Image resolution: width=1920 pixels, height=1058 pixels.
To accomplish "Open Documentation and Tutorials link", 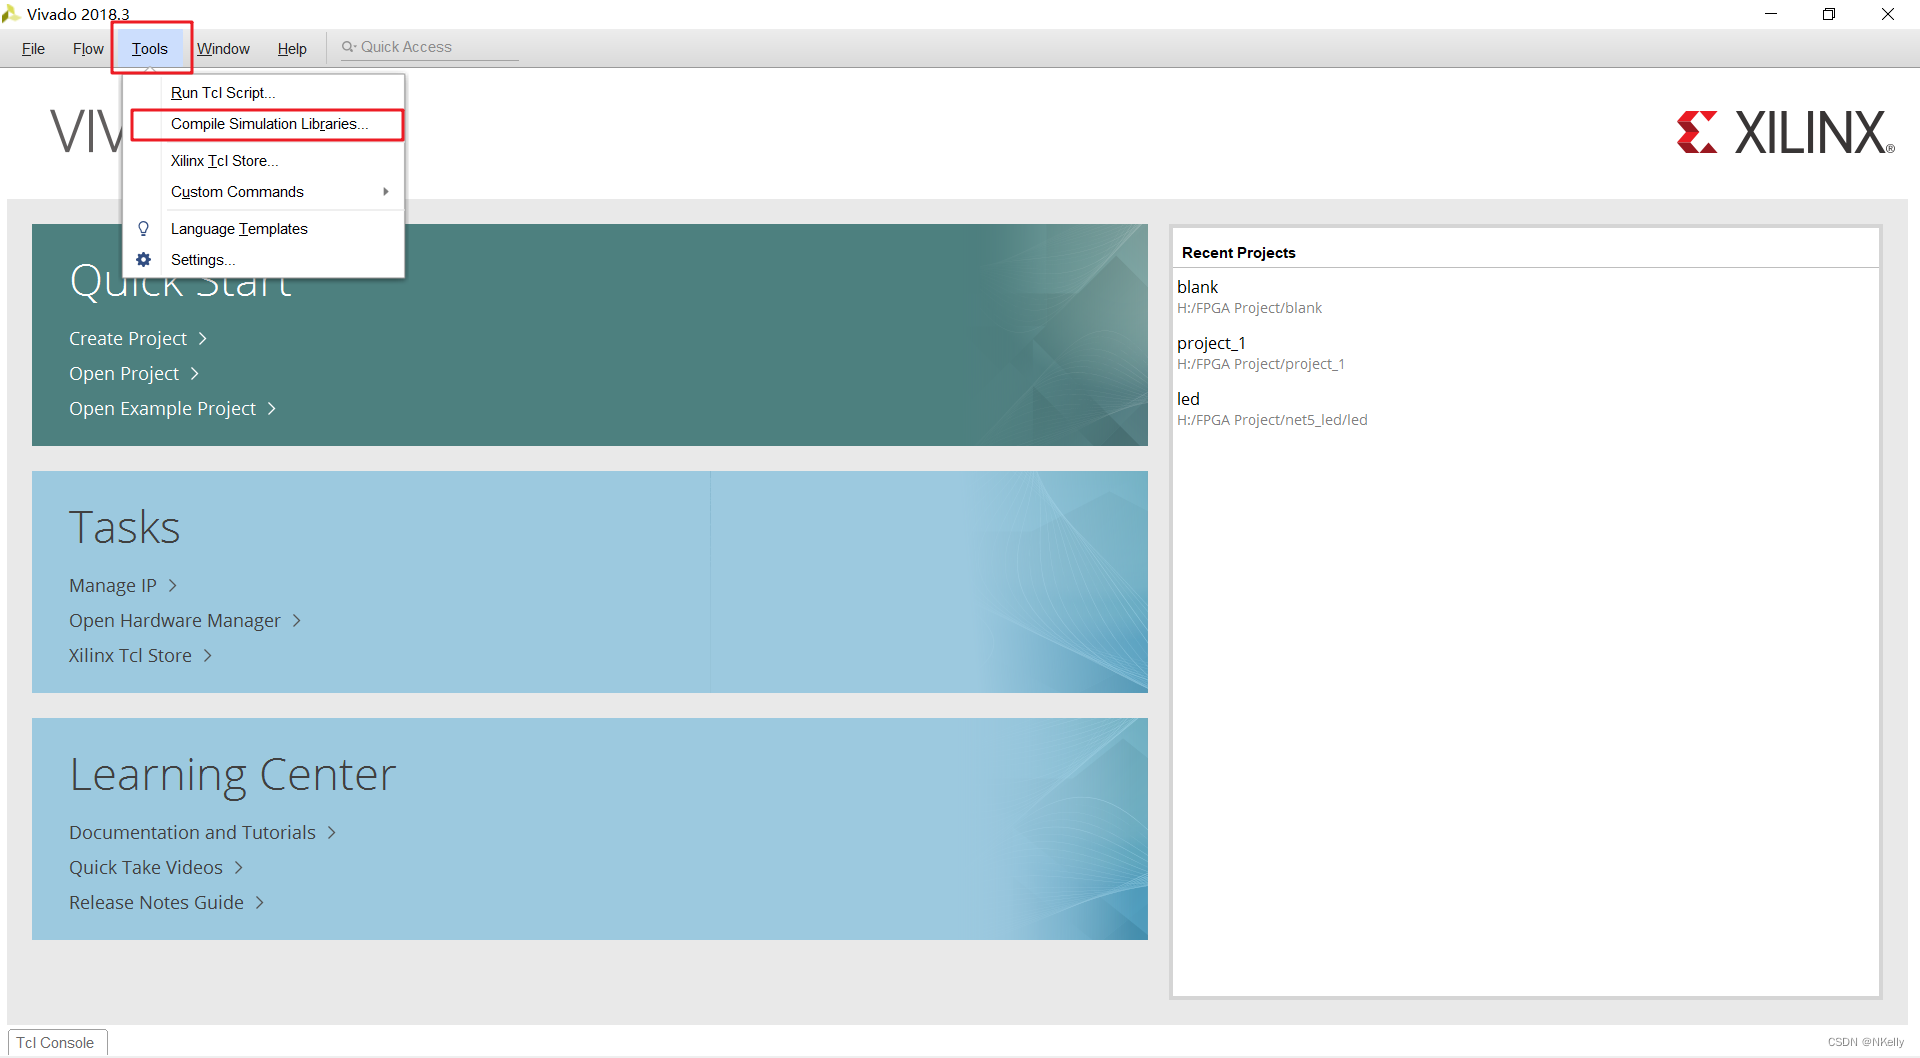I will coord(192,833).
